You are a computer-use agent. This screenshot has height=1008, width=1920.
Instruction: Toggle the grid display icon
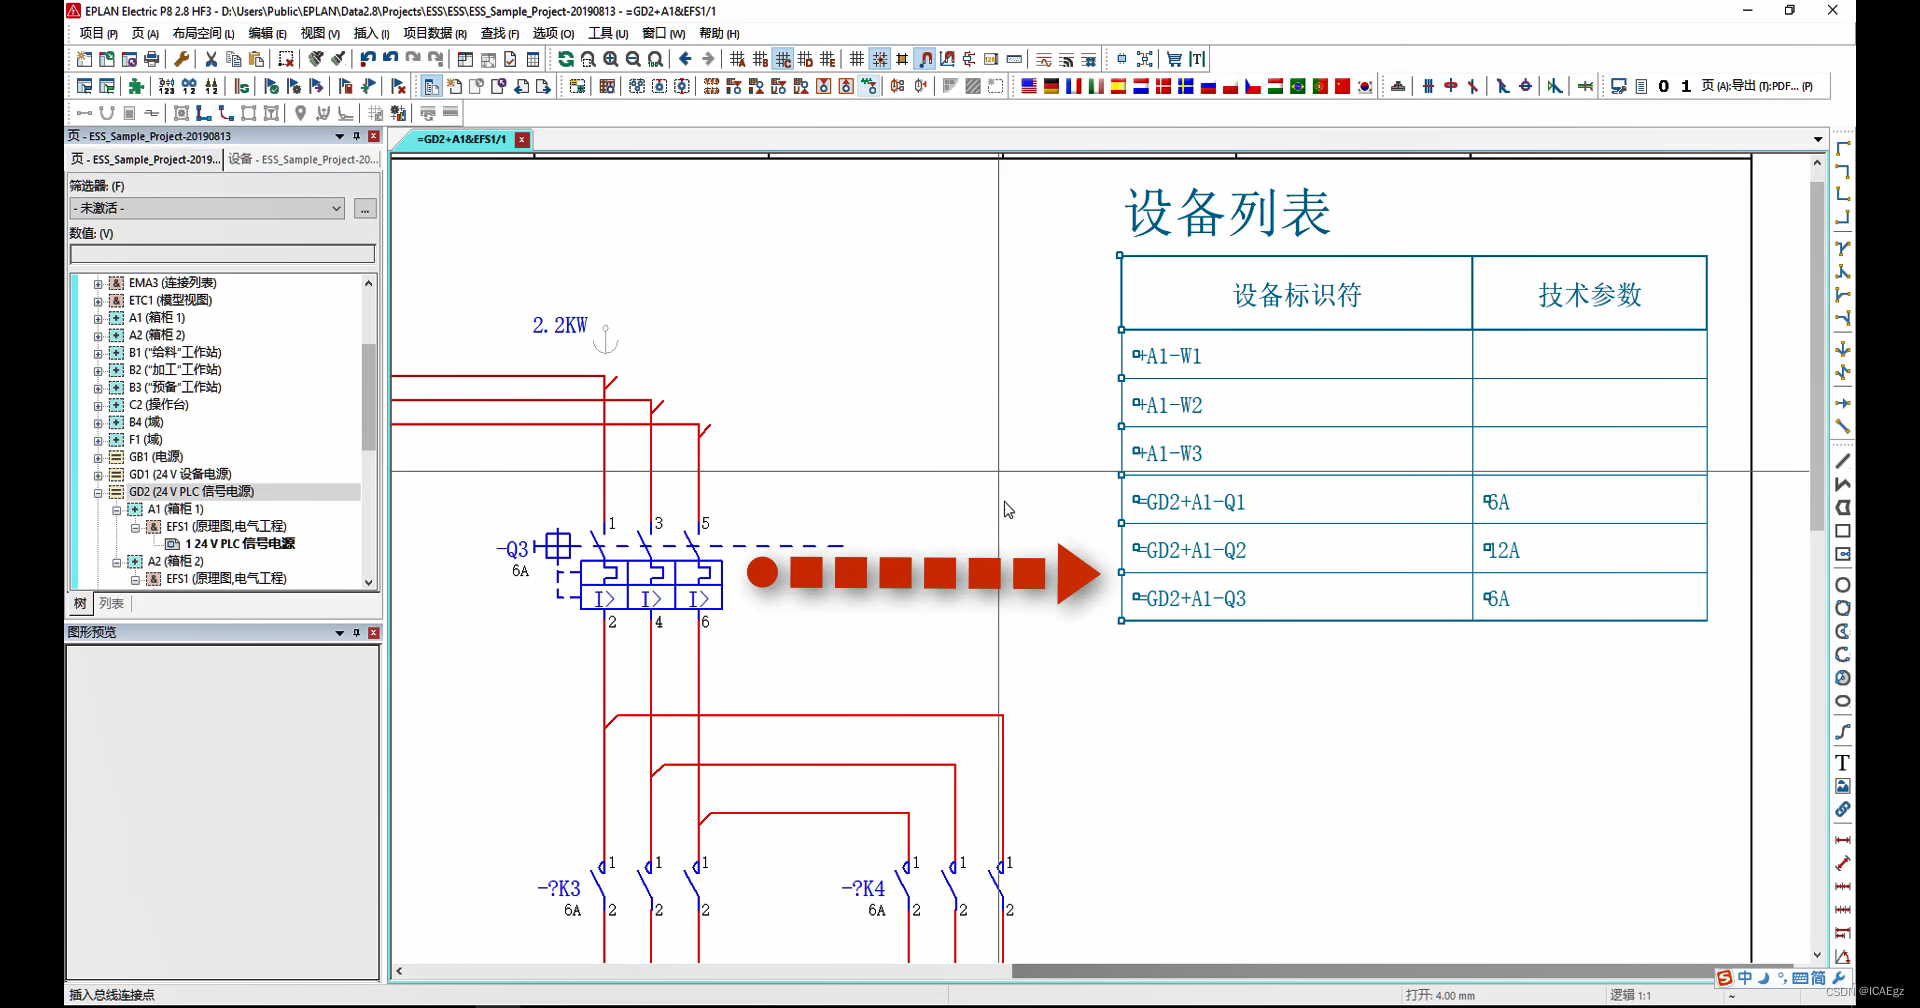[x=857, y=60]
